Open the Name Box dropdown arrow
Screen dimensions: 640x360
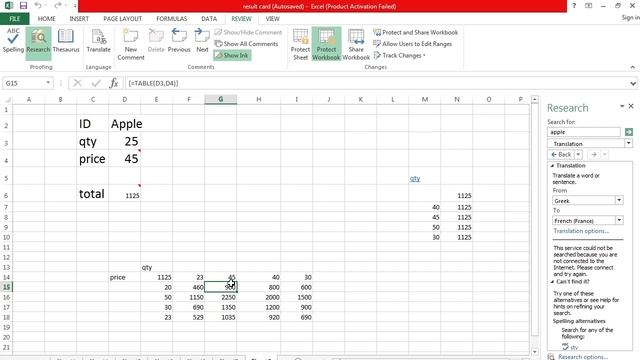[48, 83]
